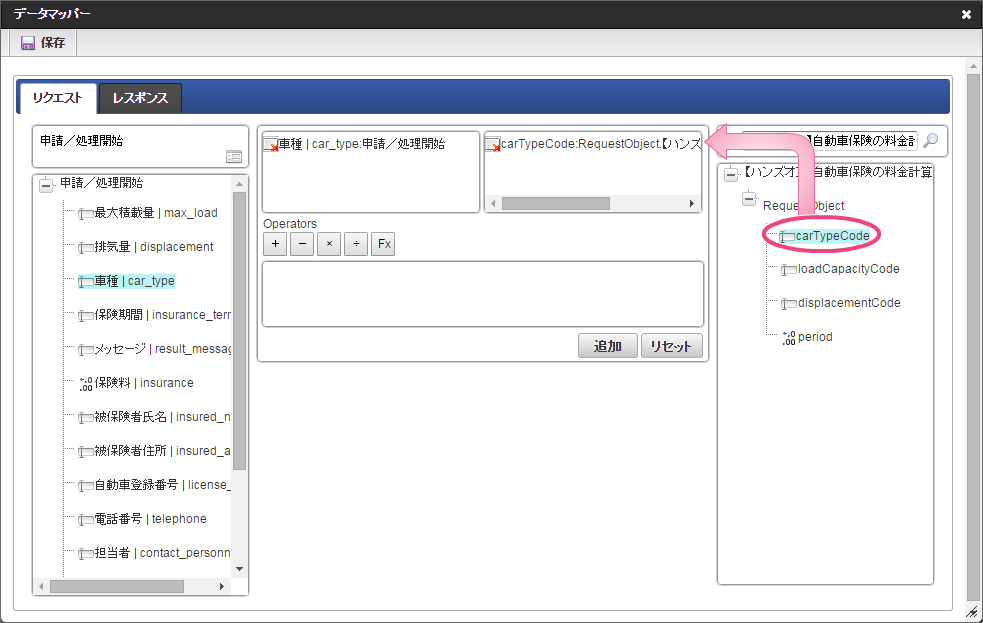Click the field icon beside 担当者
This screenshot has width=983, height=623.
click(x=85, y=553)
